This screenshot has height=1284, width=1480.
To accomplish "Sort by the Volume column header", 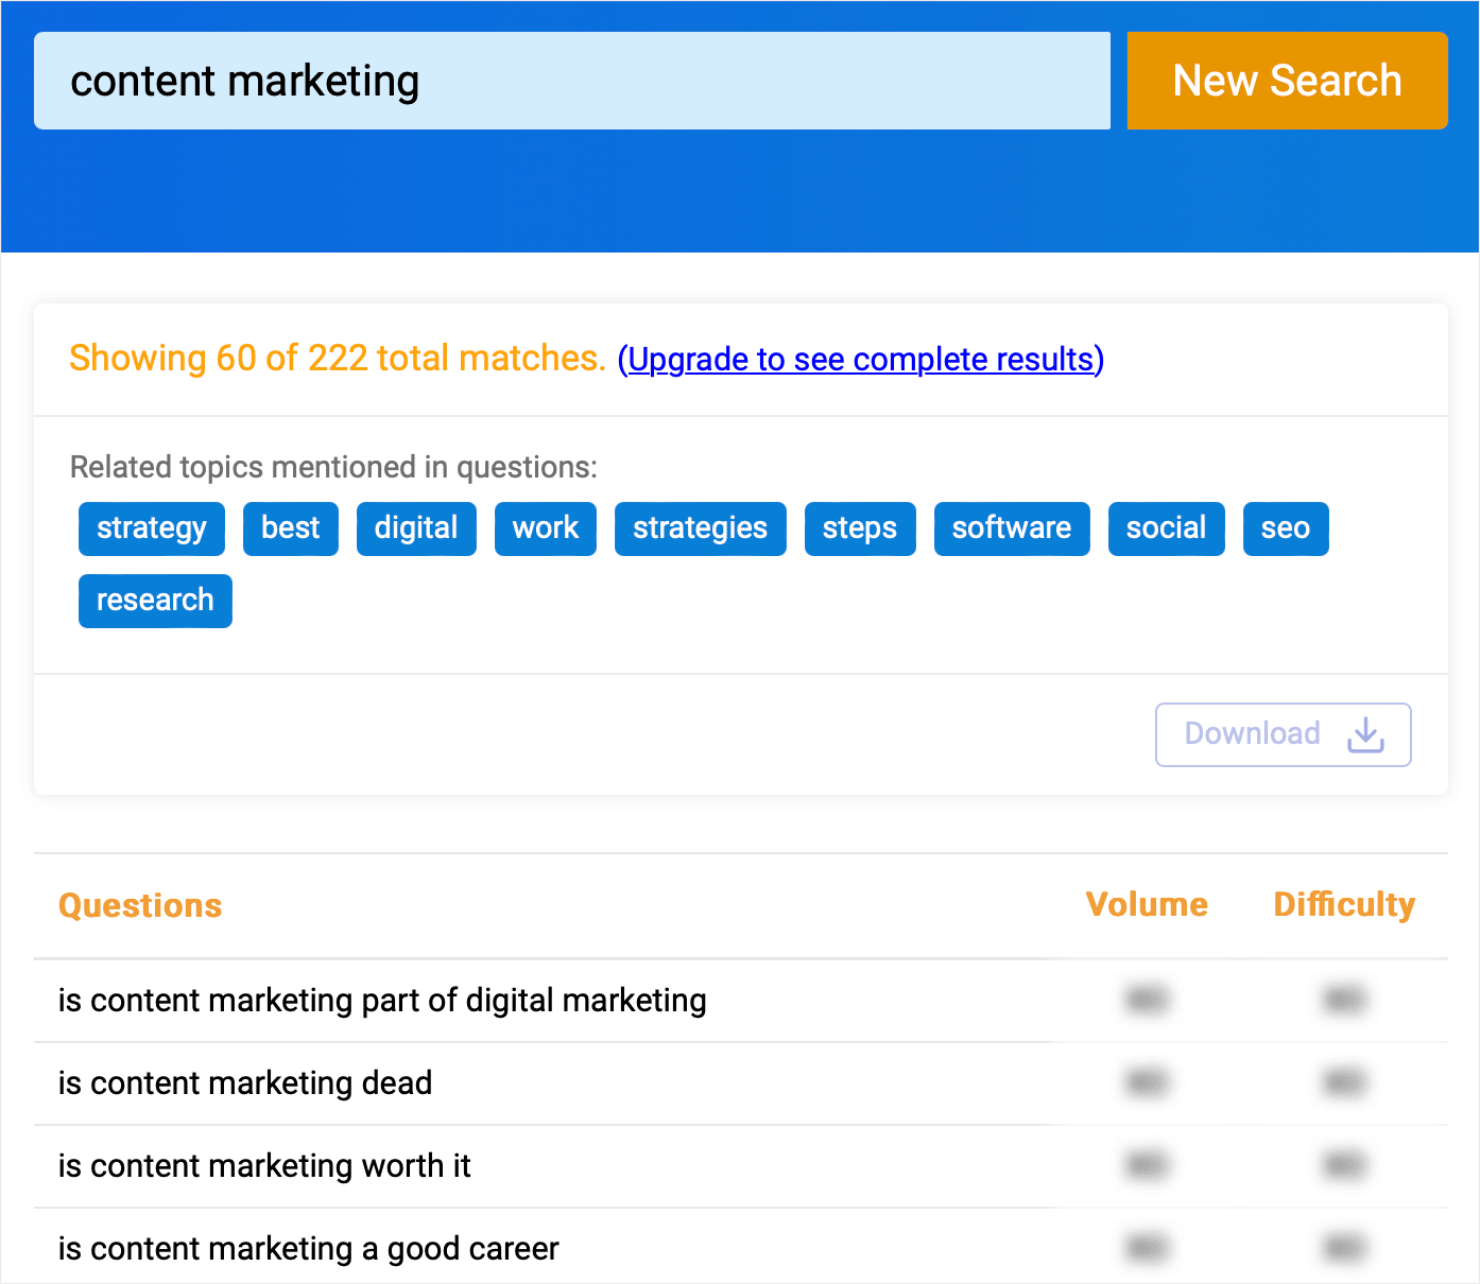I will [x=1146, y=904].
